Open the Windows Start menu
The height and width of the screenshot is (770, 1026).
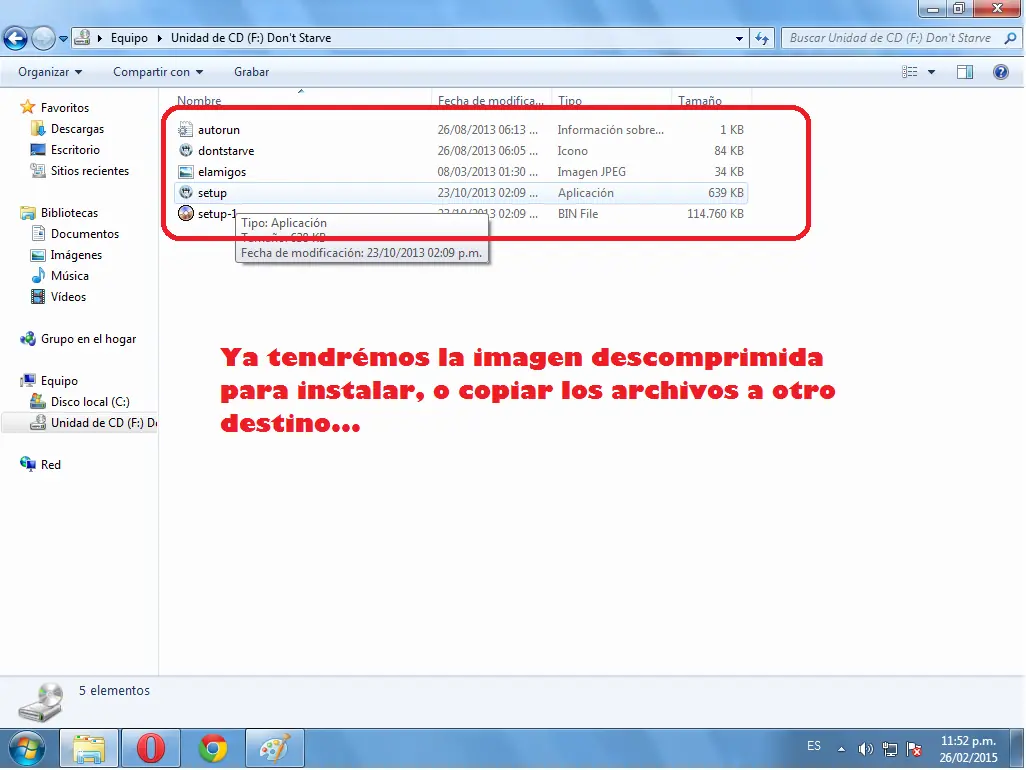point(27,748)
